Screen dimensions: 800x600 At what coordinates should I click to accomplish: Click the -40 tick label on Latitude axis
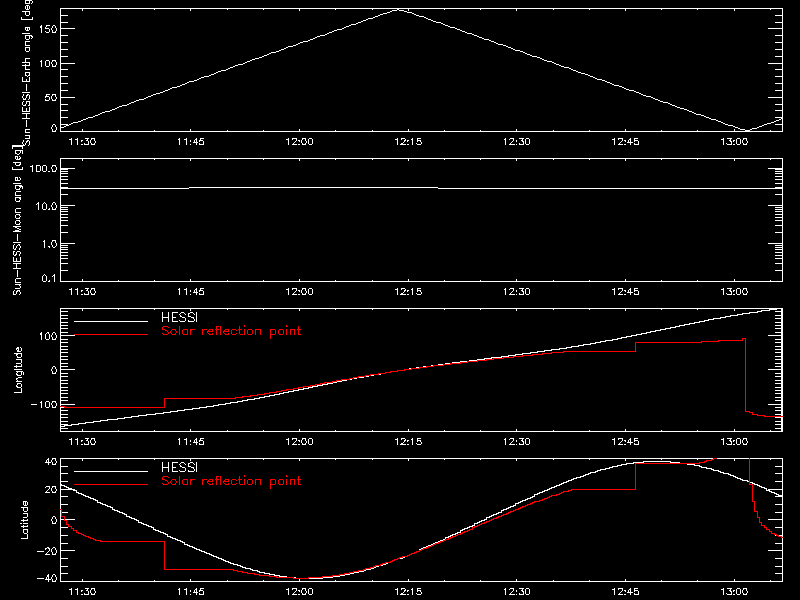[47, 578]
